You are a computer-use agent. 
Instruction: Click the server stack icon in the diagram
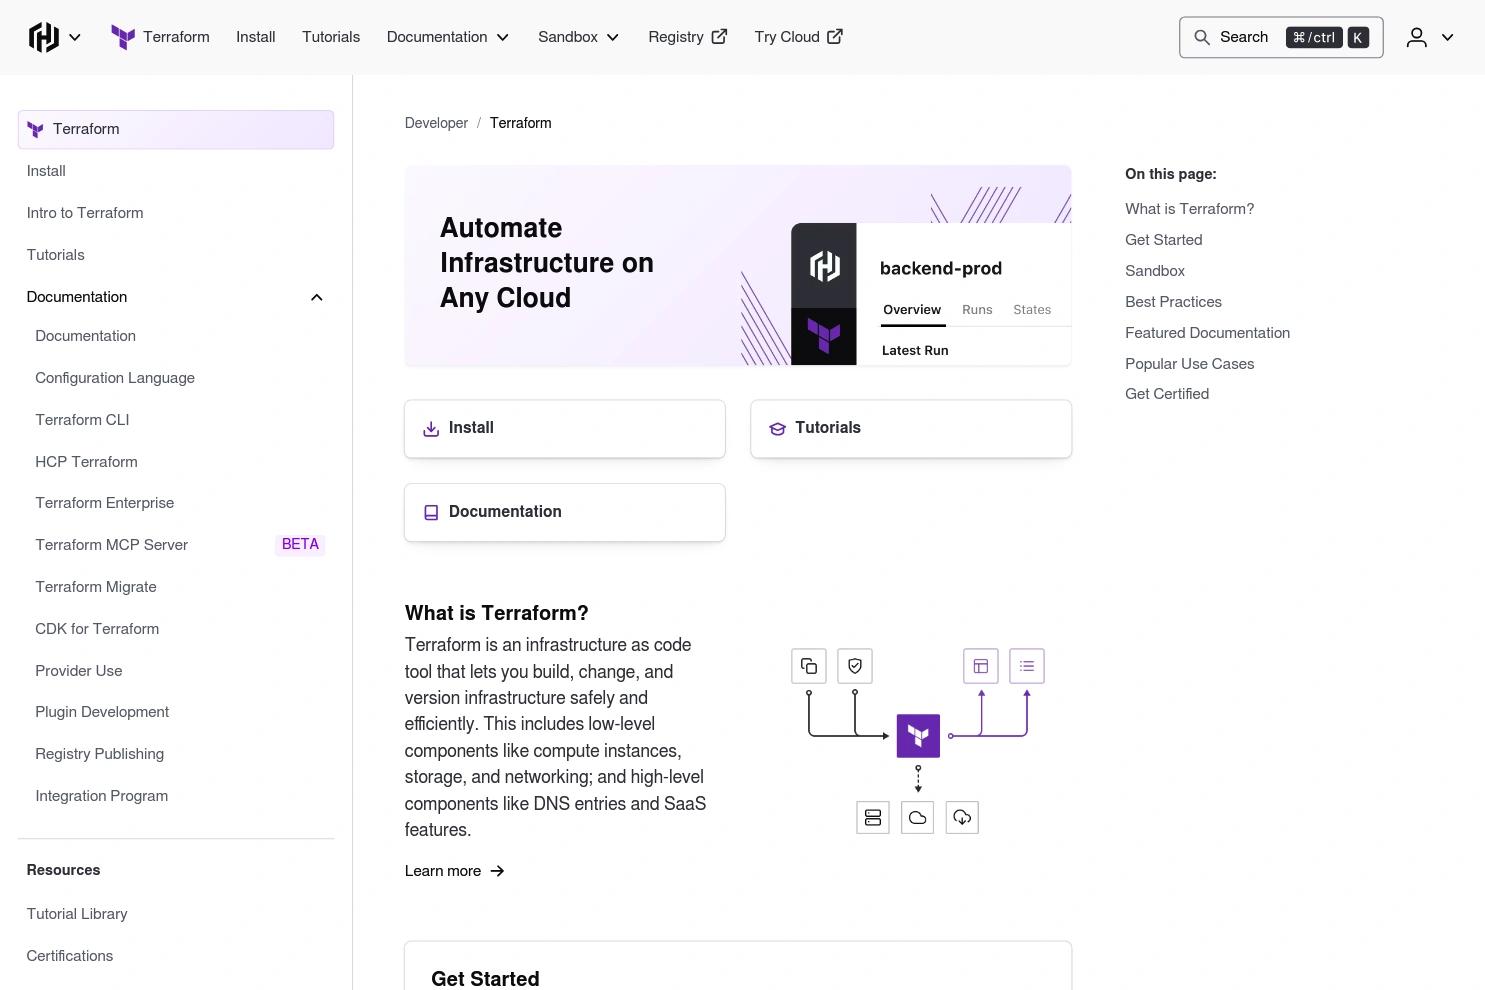click(x=873, y=818)
